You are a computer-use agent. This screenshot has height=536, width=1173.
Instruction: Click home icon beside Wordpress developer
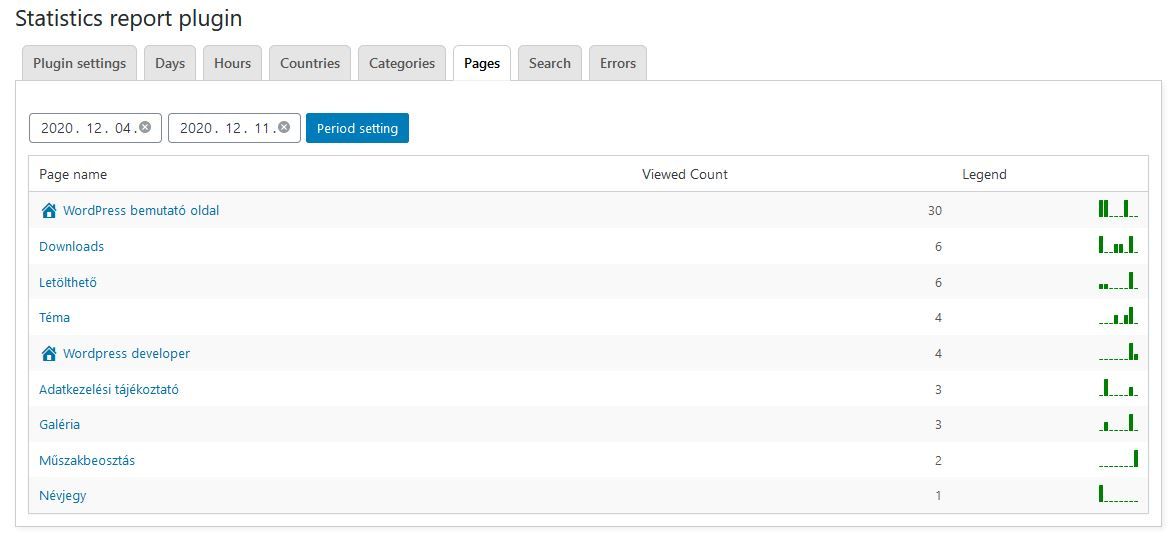pyautogui.click(x=48, y=354)
